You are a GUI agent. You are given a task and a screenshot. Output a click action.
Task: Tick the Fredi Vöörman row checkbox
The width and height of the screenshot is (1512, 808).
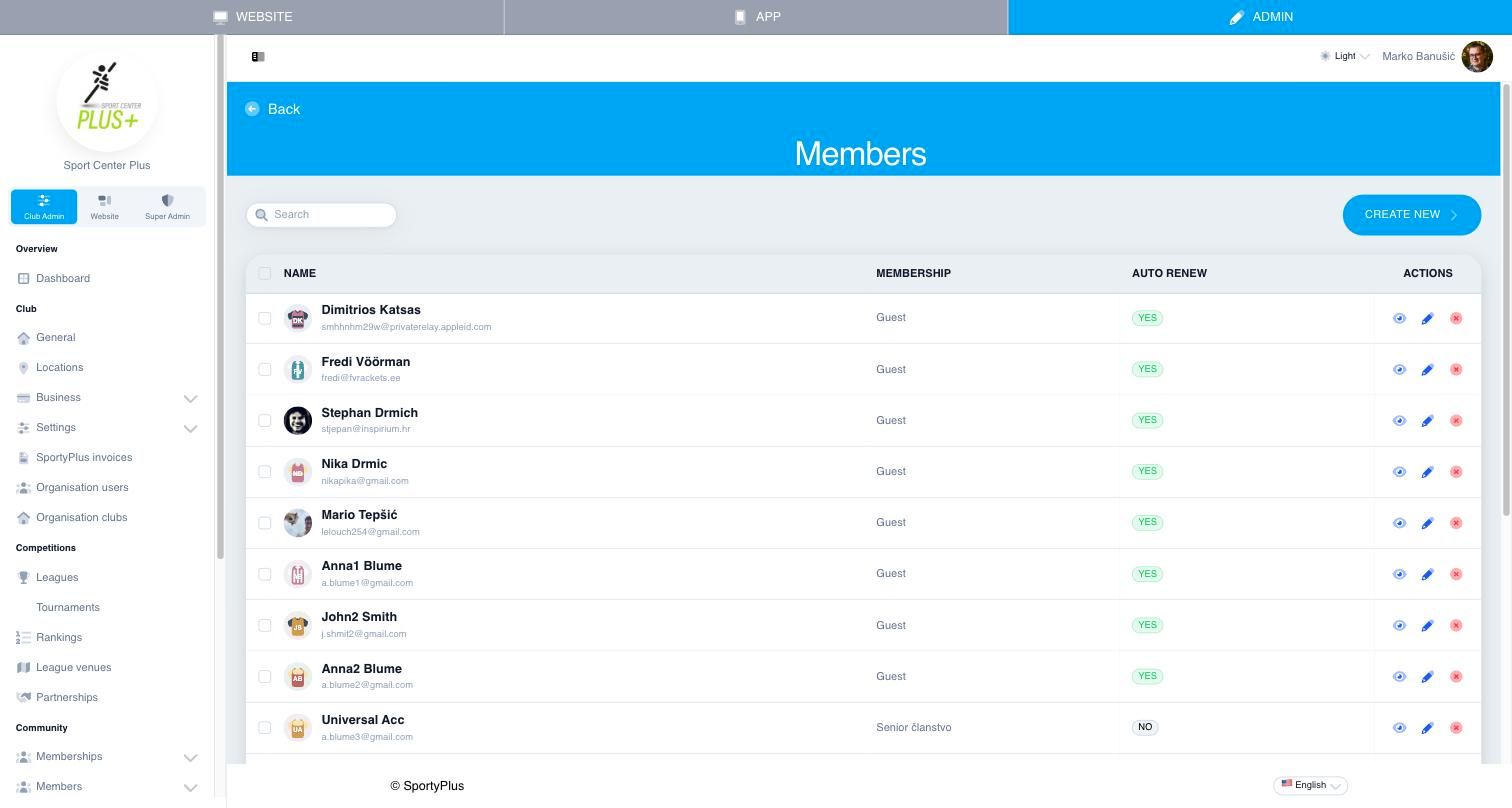click(264, 369)
